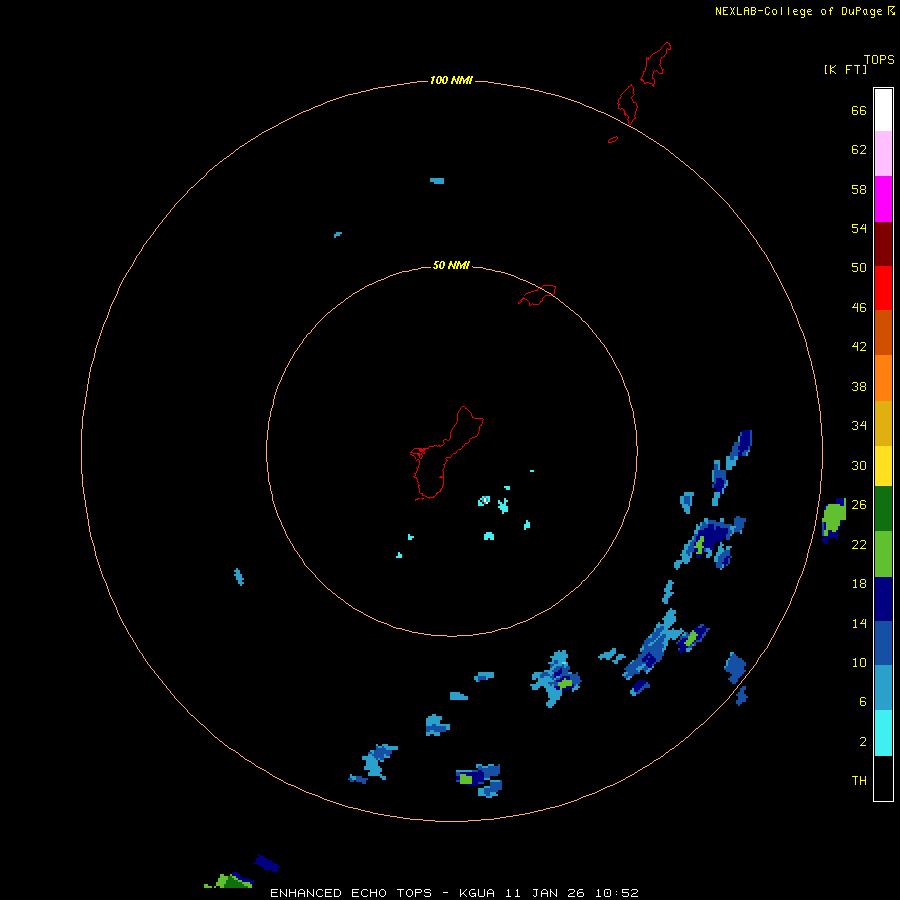Viewport: 900px width, 900px height.
Task: Click the cyan legend swatch
Action: pyautogui.click(x=883, y=733)
